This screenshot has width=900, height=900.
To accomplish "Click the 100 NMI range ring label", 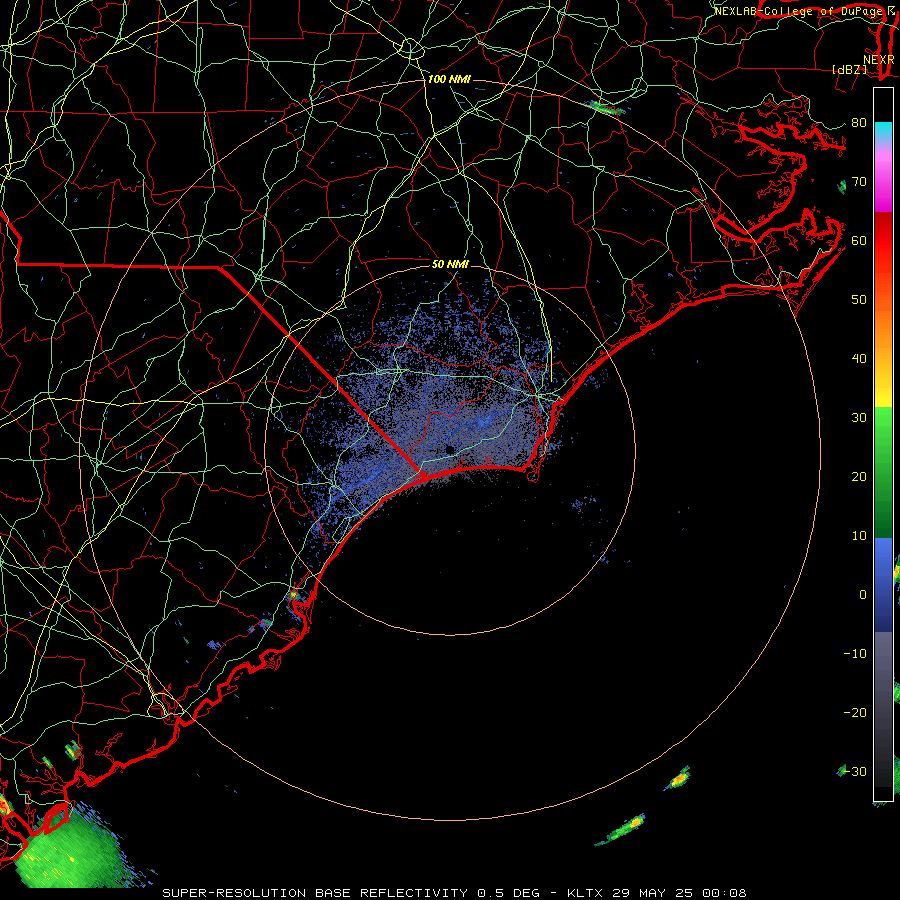I will point(449,79).
